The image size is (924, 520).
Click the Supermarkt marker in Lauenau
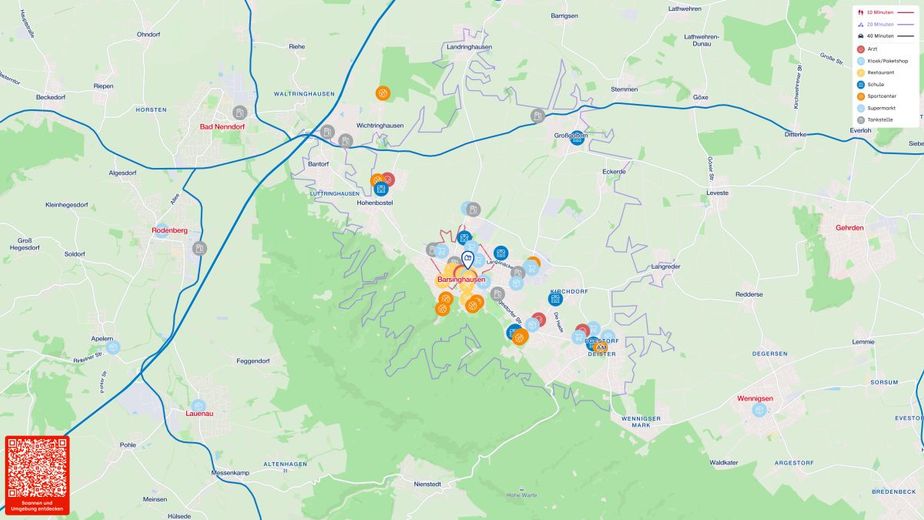(199, 406)
